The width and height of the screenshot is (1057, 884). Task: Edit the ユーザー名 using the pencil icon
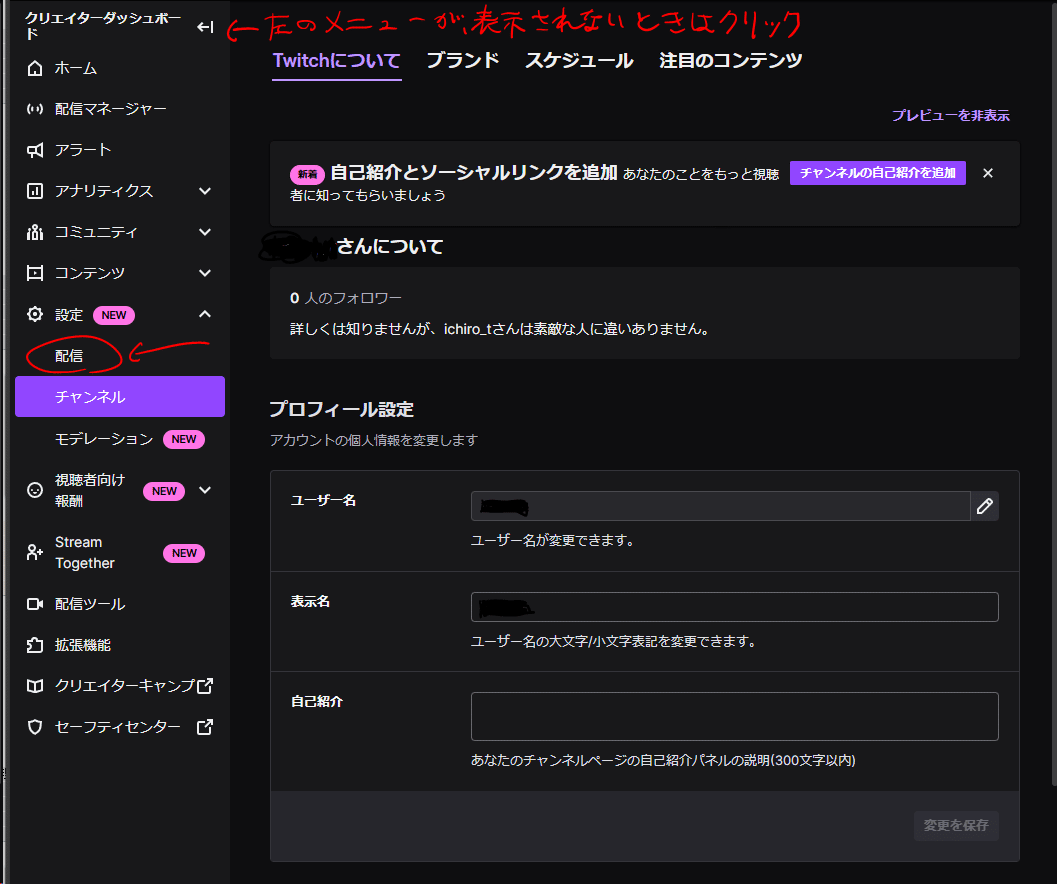click(x=985, y=506)
